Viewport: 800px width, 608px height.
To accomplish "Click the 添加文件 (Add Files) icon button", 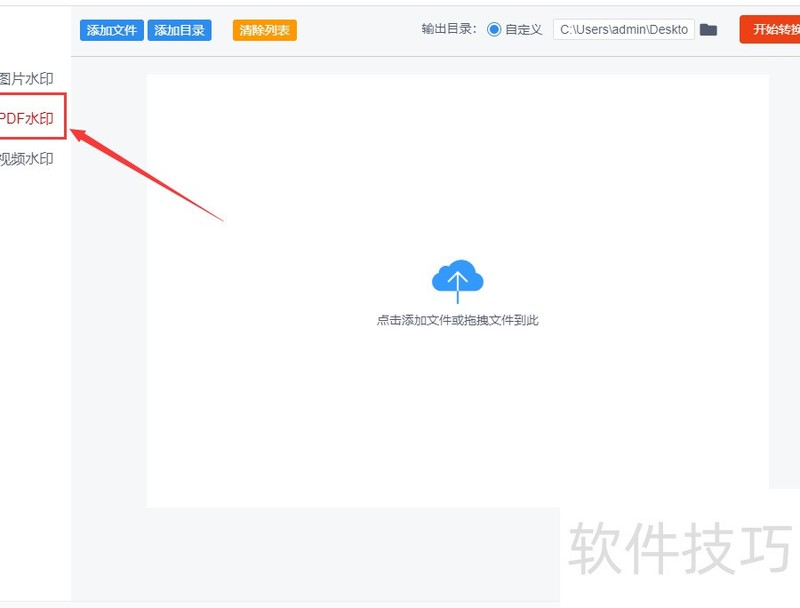I will [x=111, y=30].
